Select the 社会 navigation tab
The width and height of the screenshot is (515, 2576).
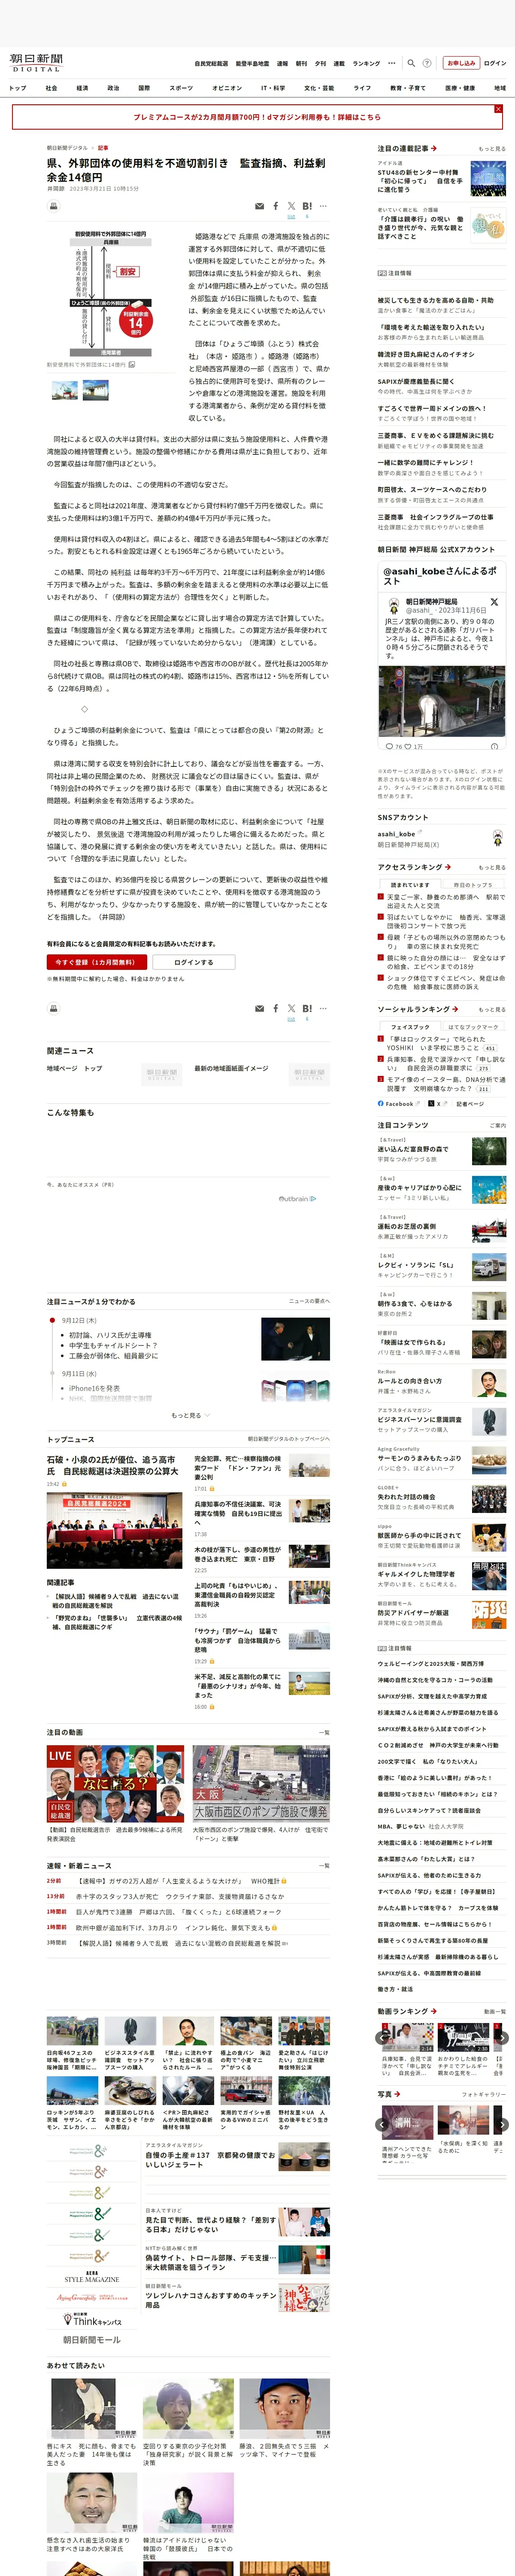click(51, 88)
